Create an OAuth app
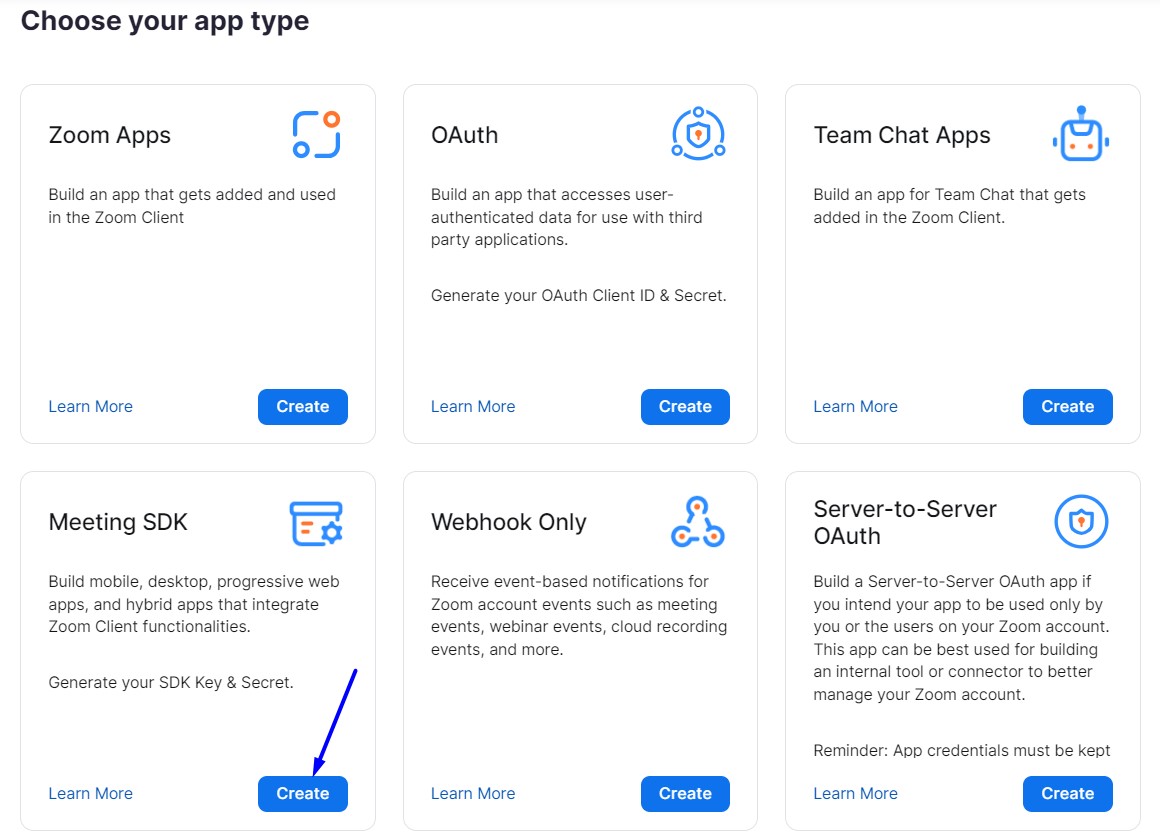 685,407
